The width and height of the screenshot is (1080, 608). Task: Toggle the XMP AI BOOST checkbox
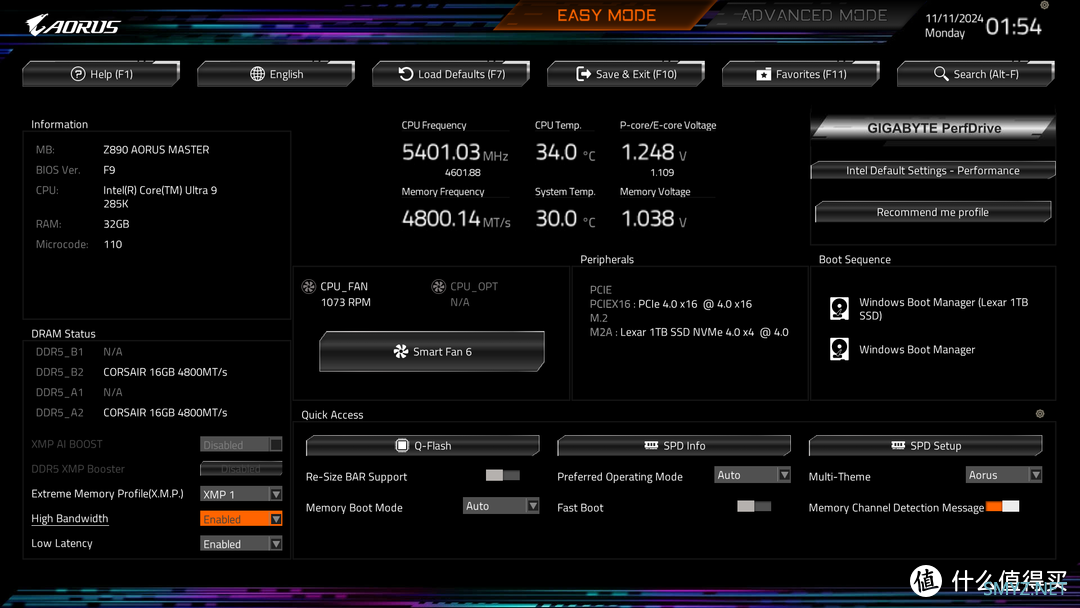click(276, 445)
